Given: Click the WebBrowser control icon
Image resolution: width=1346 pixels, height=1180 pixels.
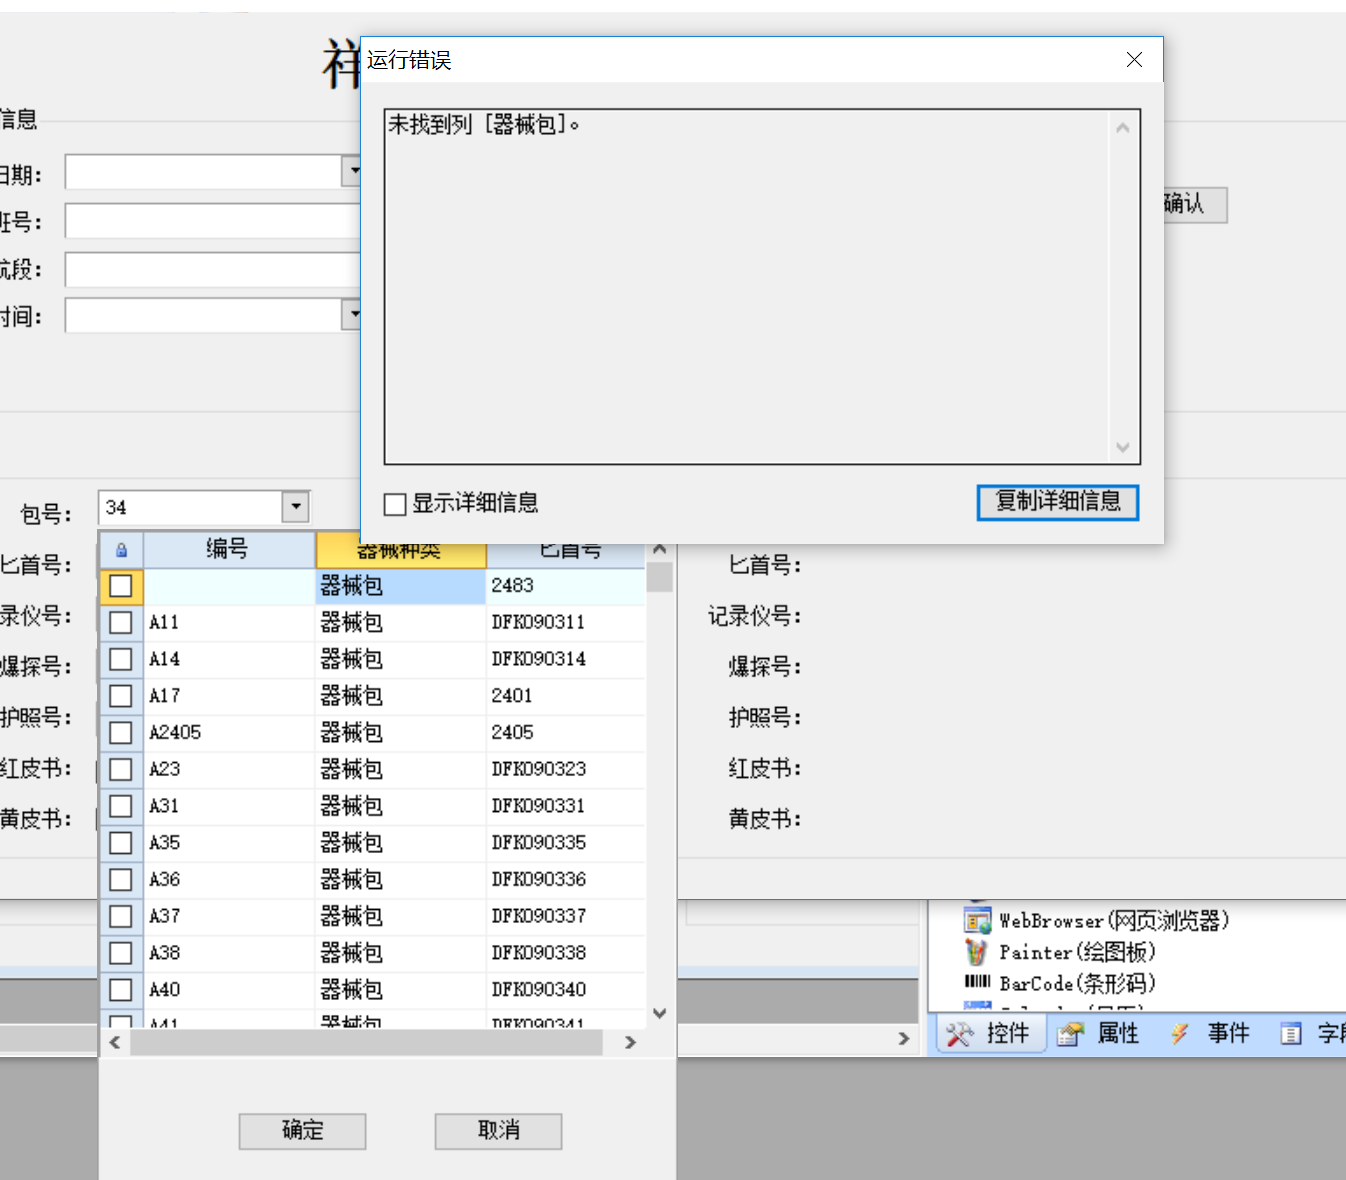Looking at the screenshot, I should coord(977,920).
